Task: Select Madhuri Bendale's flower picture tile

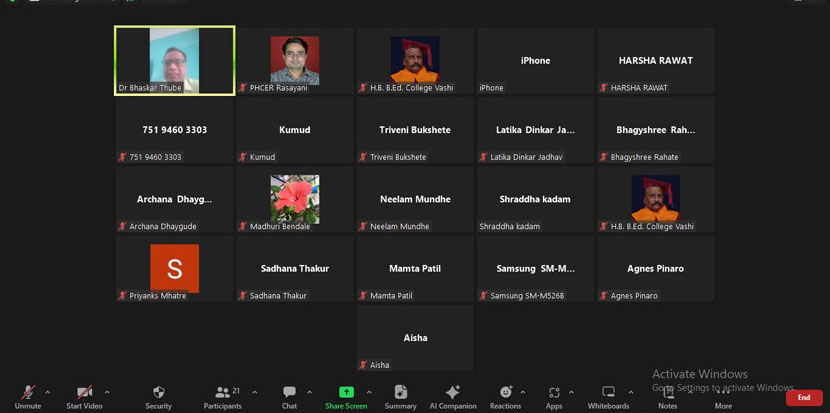Action: (295, 199)
